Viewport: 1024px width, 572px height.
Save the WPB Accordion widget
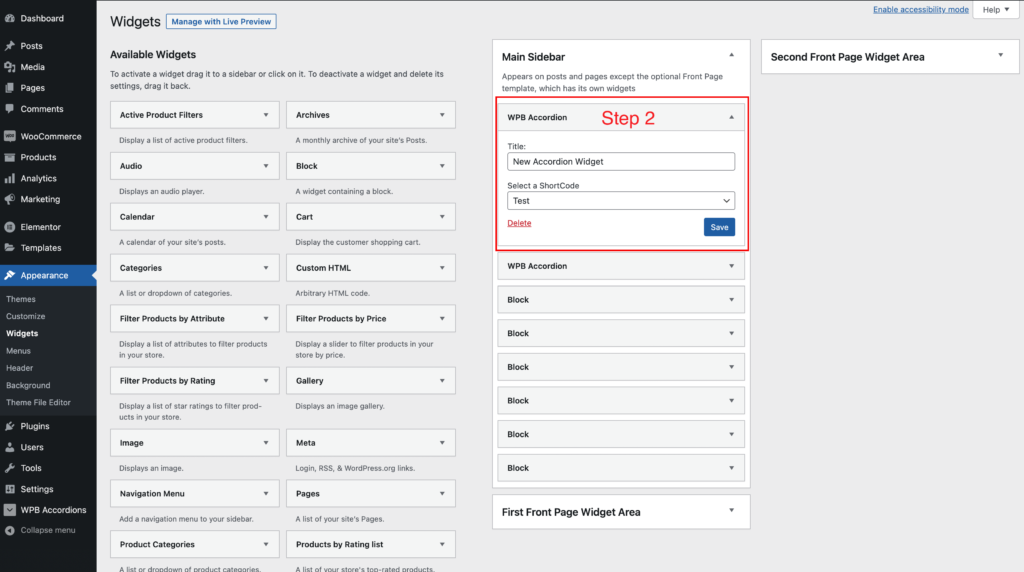click(719, 227)
